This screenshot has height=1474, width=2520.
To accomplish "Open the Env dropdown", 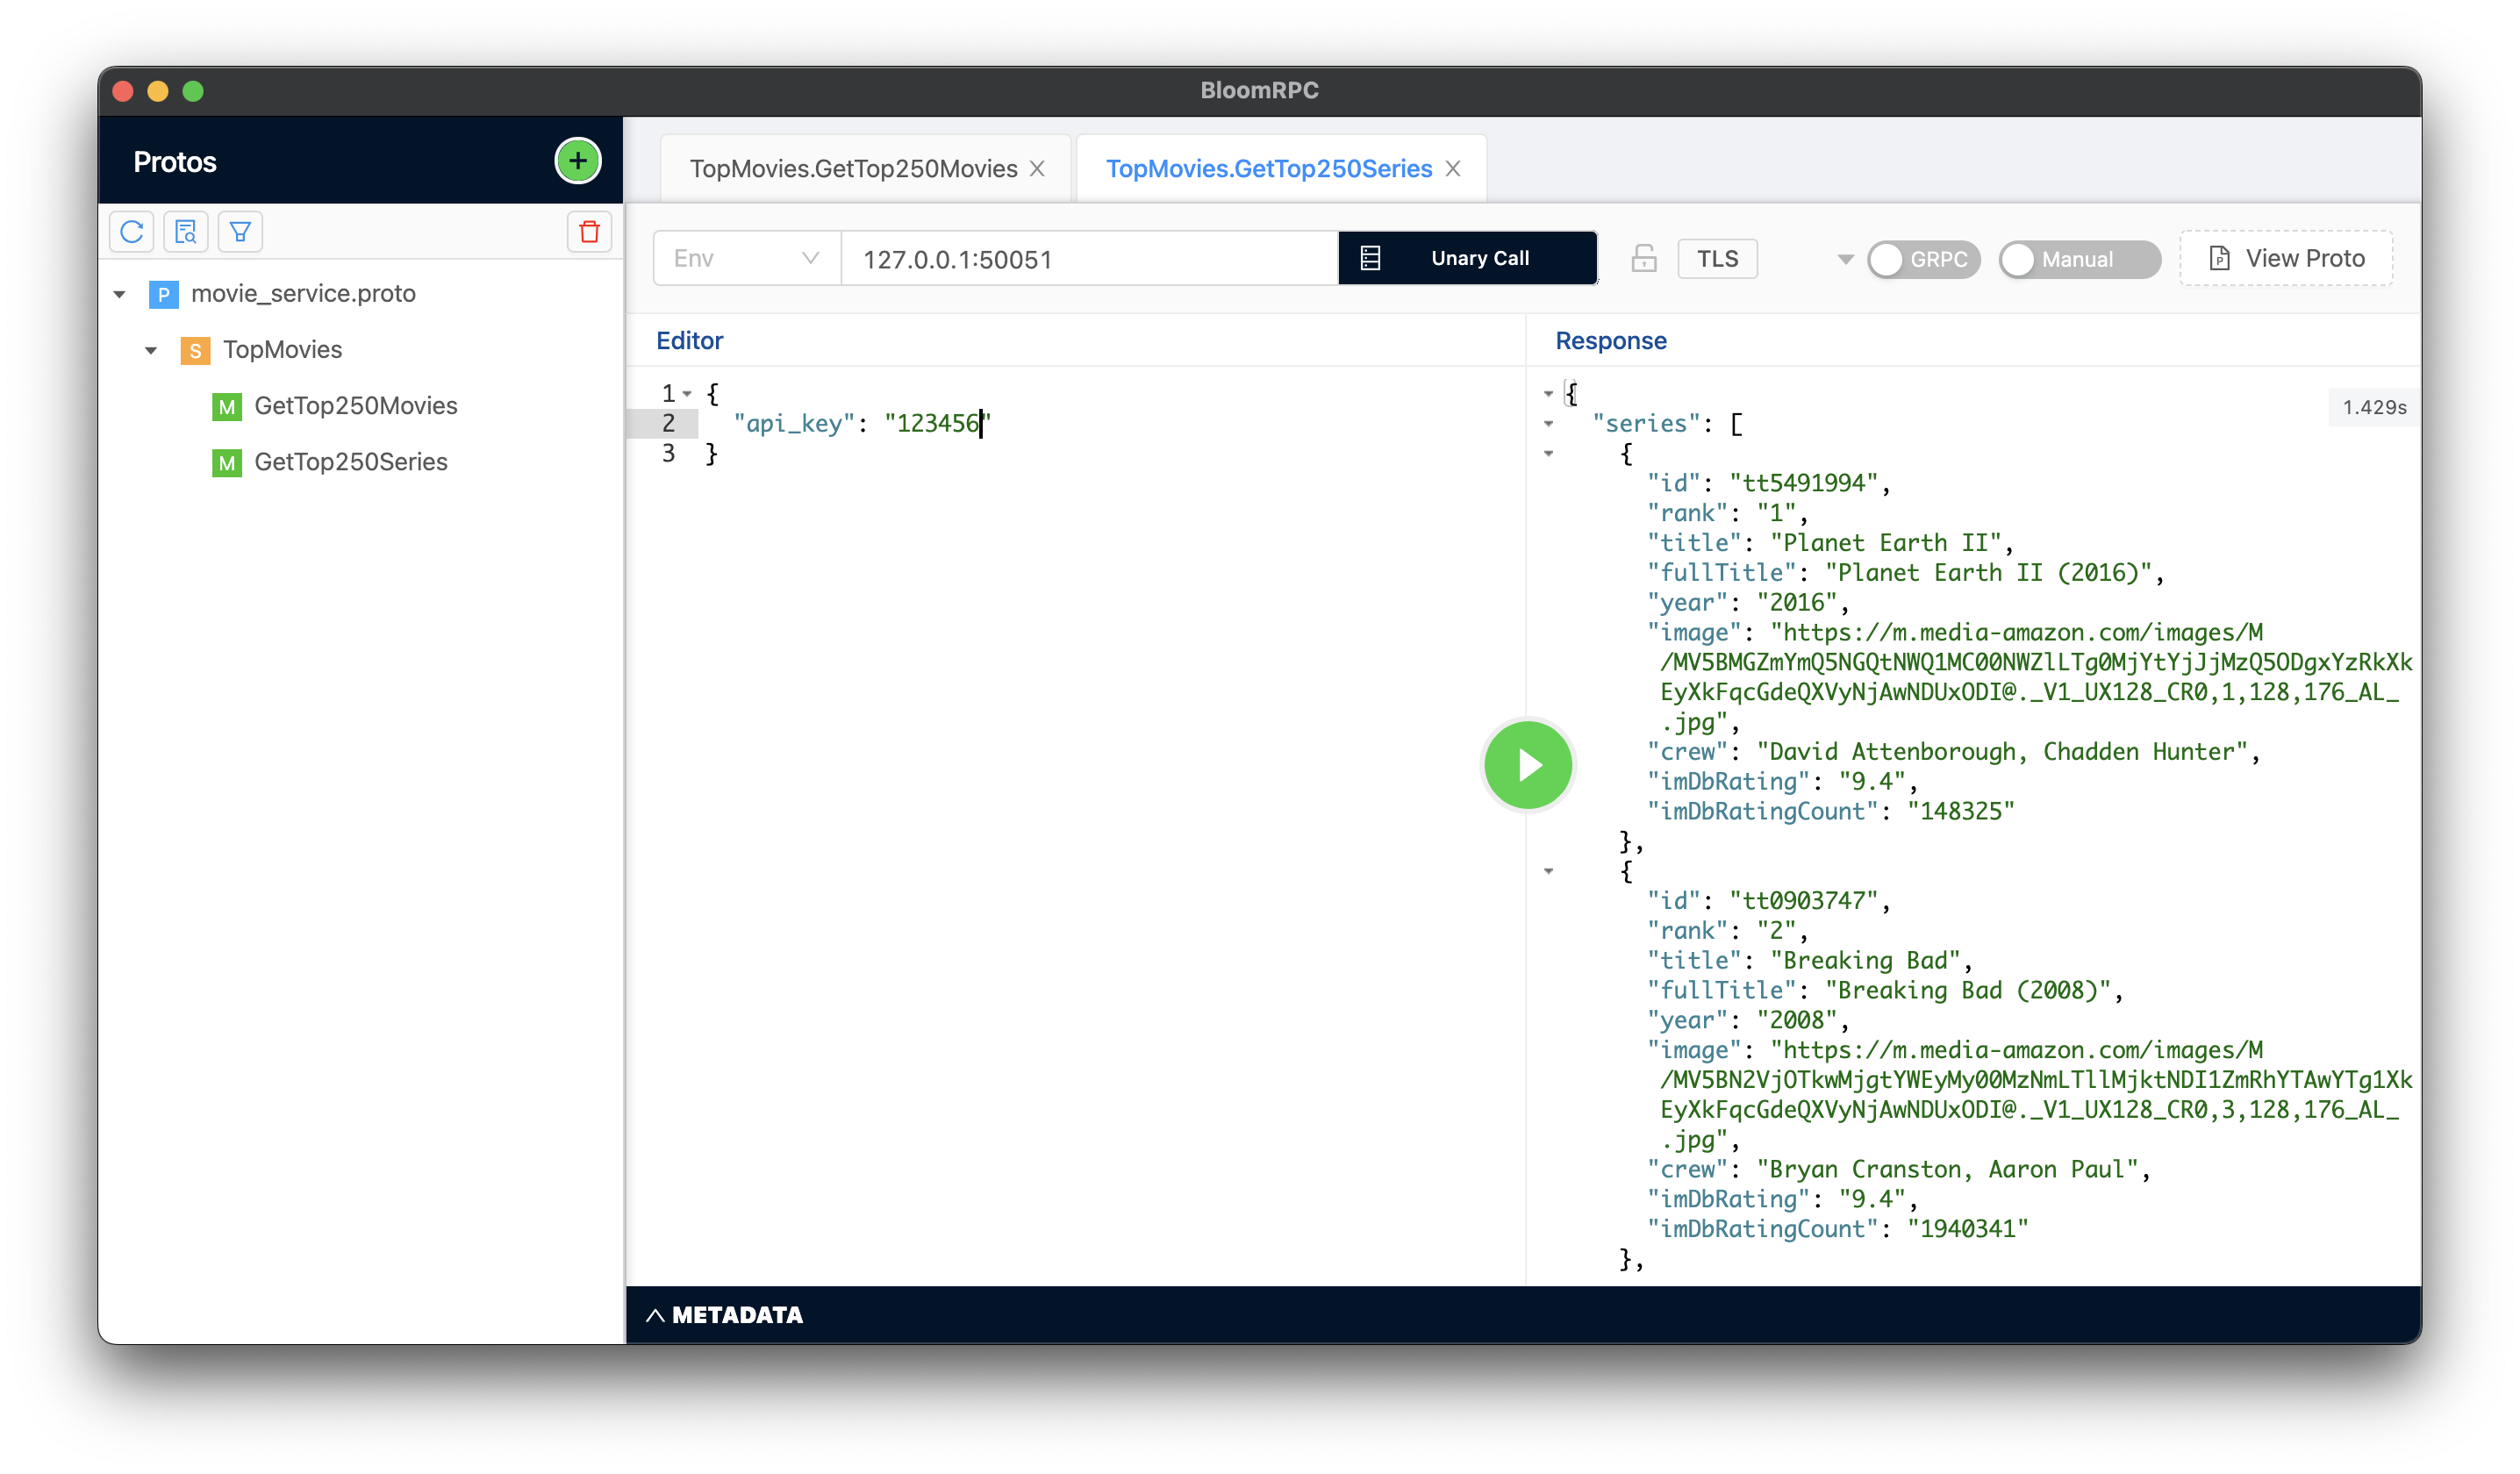I will click(x=746, y=259).
